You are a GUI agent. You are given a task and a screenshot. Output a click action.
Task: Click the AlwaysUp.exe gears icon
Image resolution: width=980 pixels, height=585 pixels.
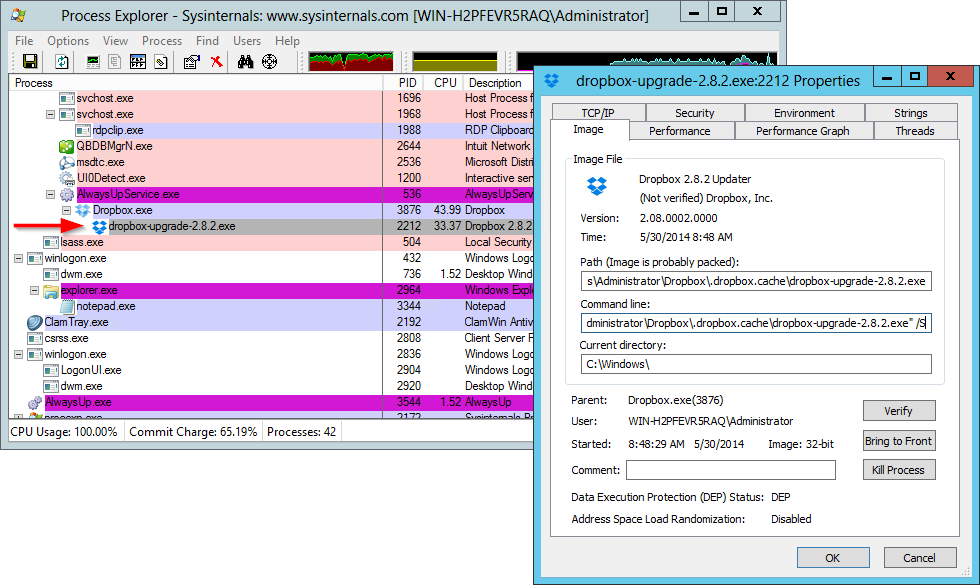point(35,402)
